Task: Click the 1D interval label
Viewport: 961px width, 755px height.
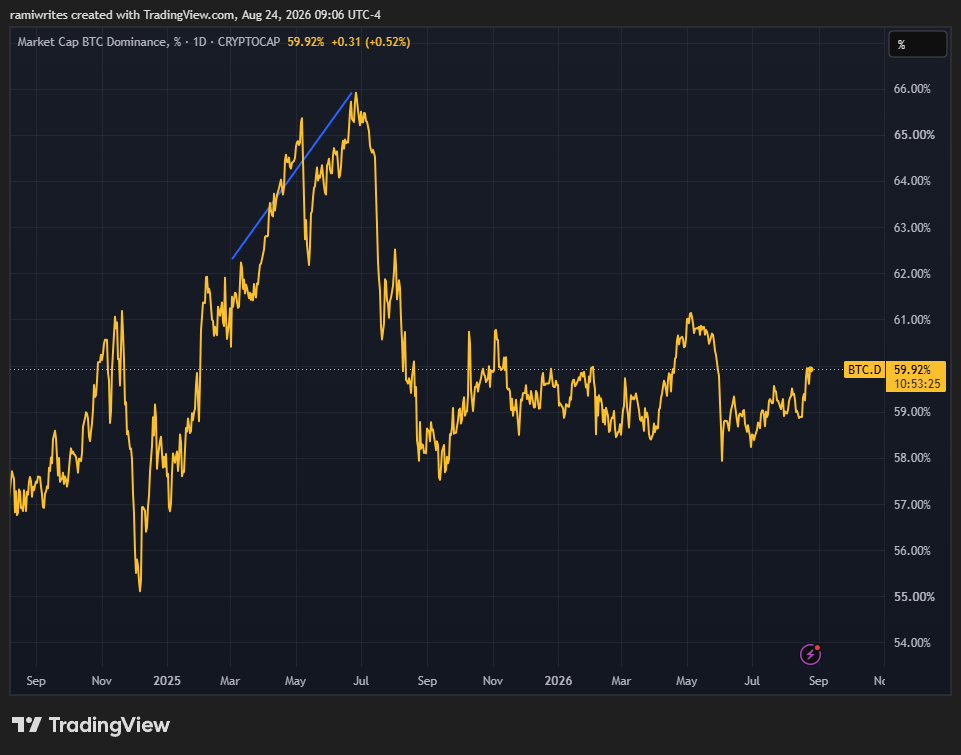Action: pos(200,42)
